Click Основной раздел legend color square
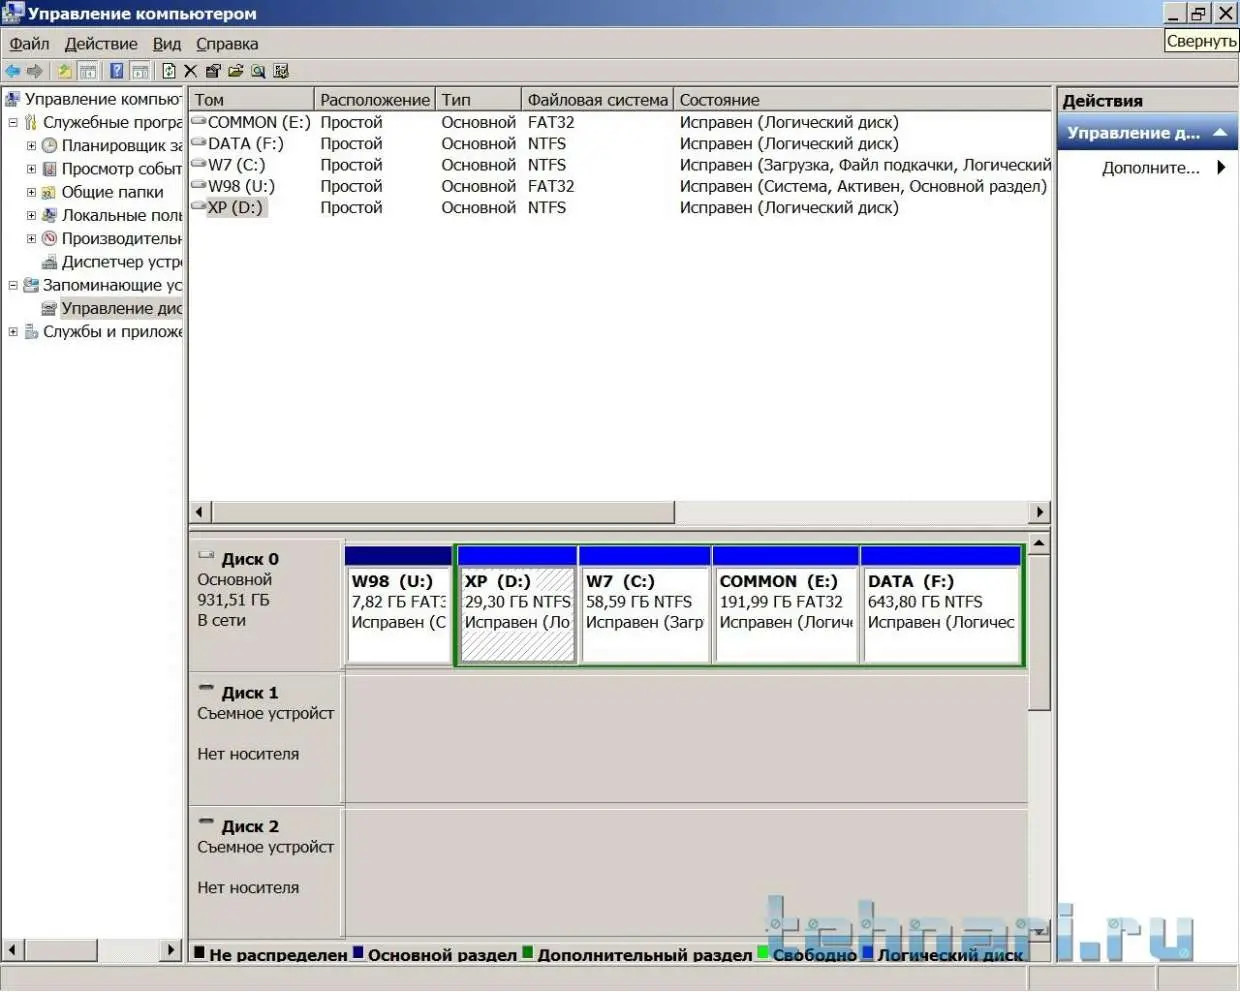Screen dimensions: 1240x992 (359, 953)
